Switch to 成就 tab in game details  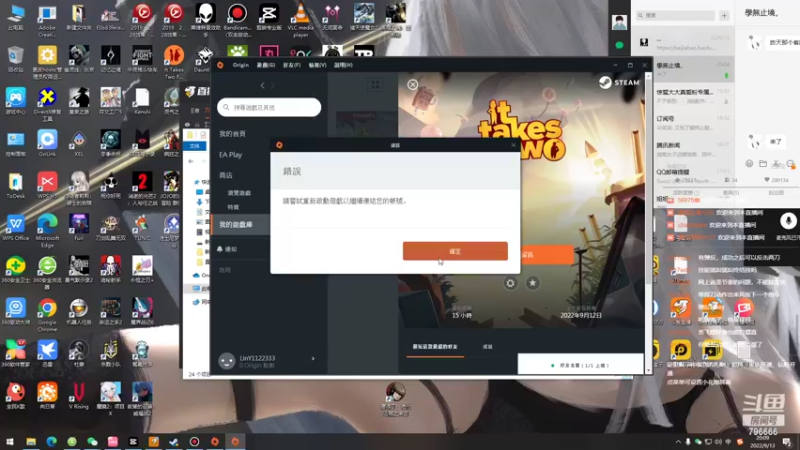click(x=488, y=347)
